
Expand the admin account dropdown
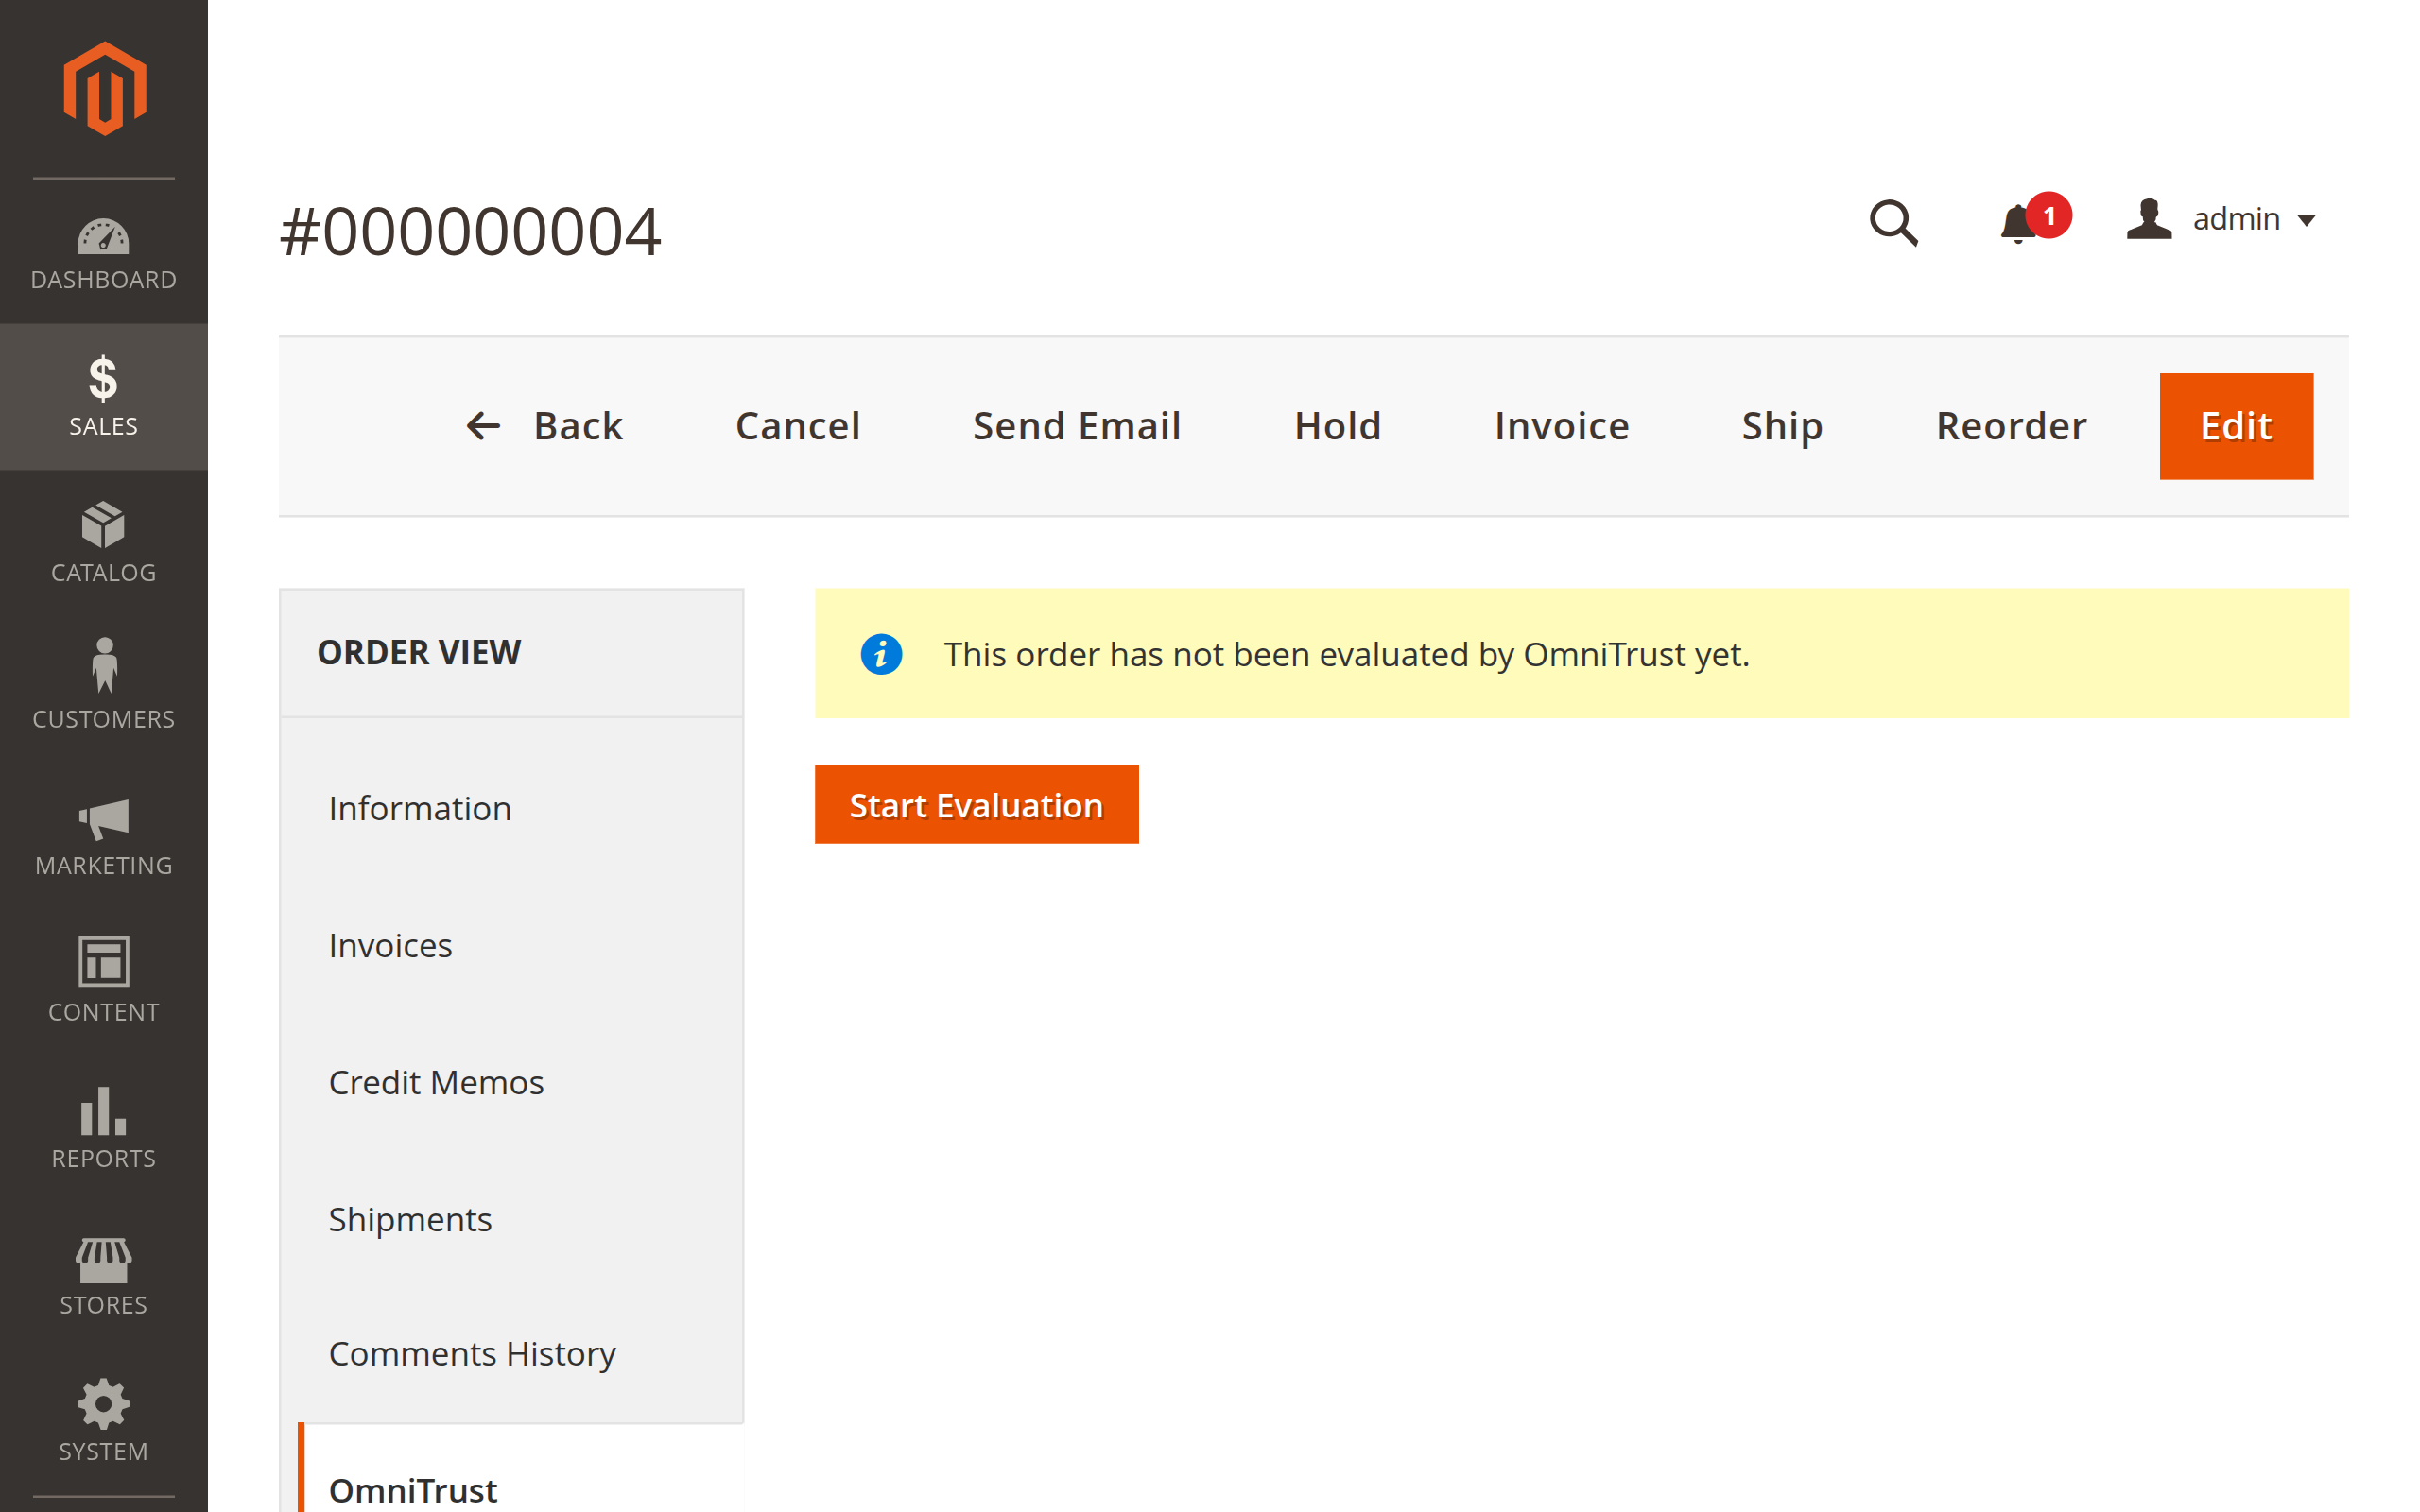(x=2222, y=219)
